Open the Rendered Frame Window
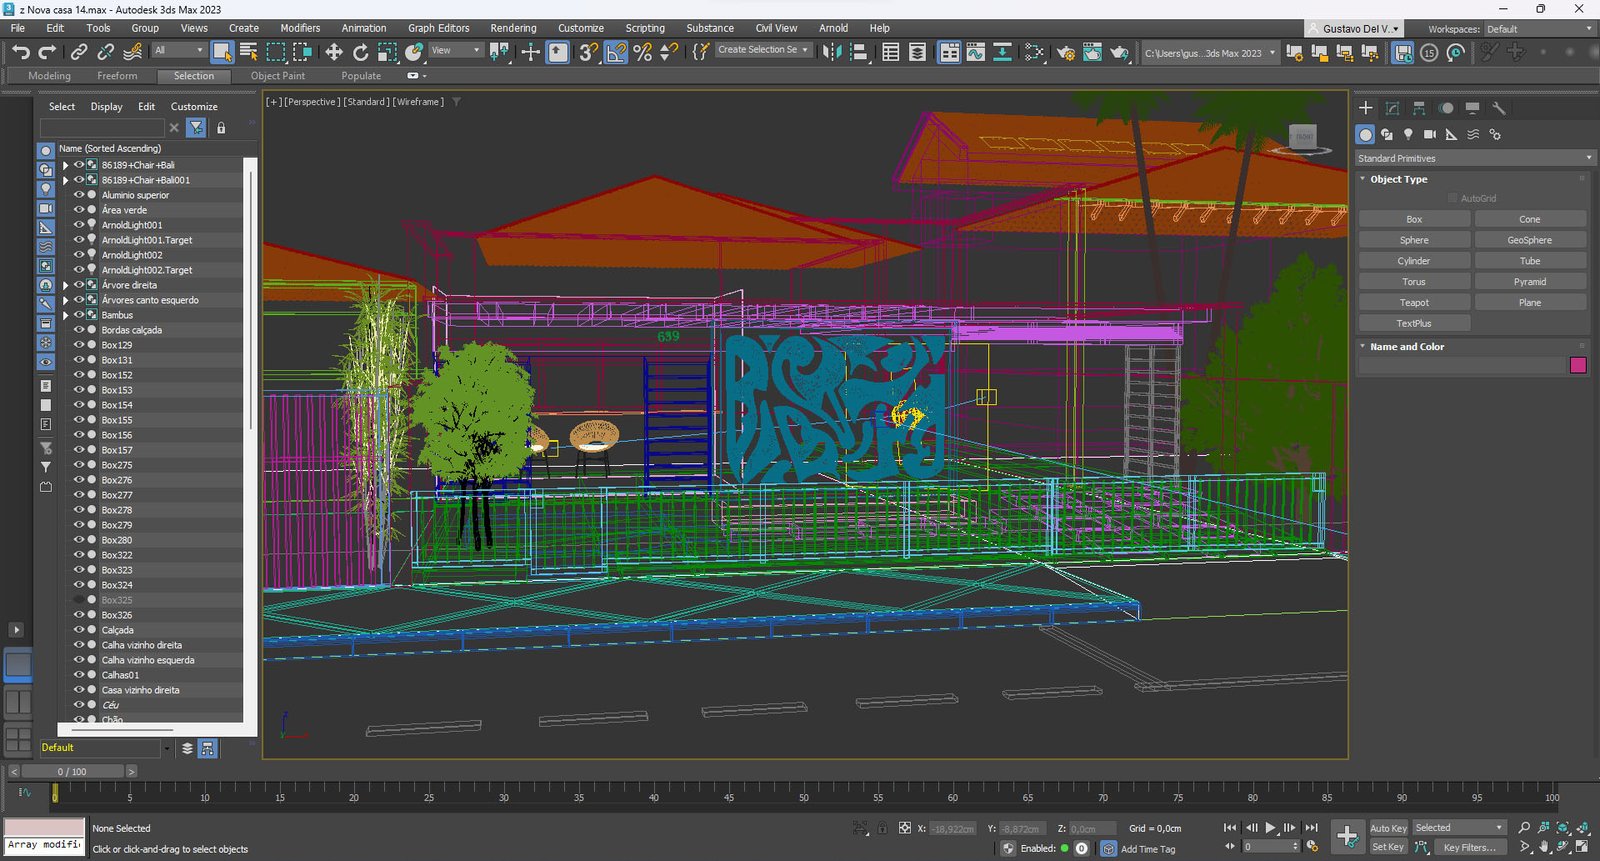The width and height of the screenshot is (1600, 861). tap(1092, 52)
